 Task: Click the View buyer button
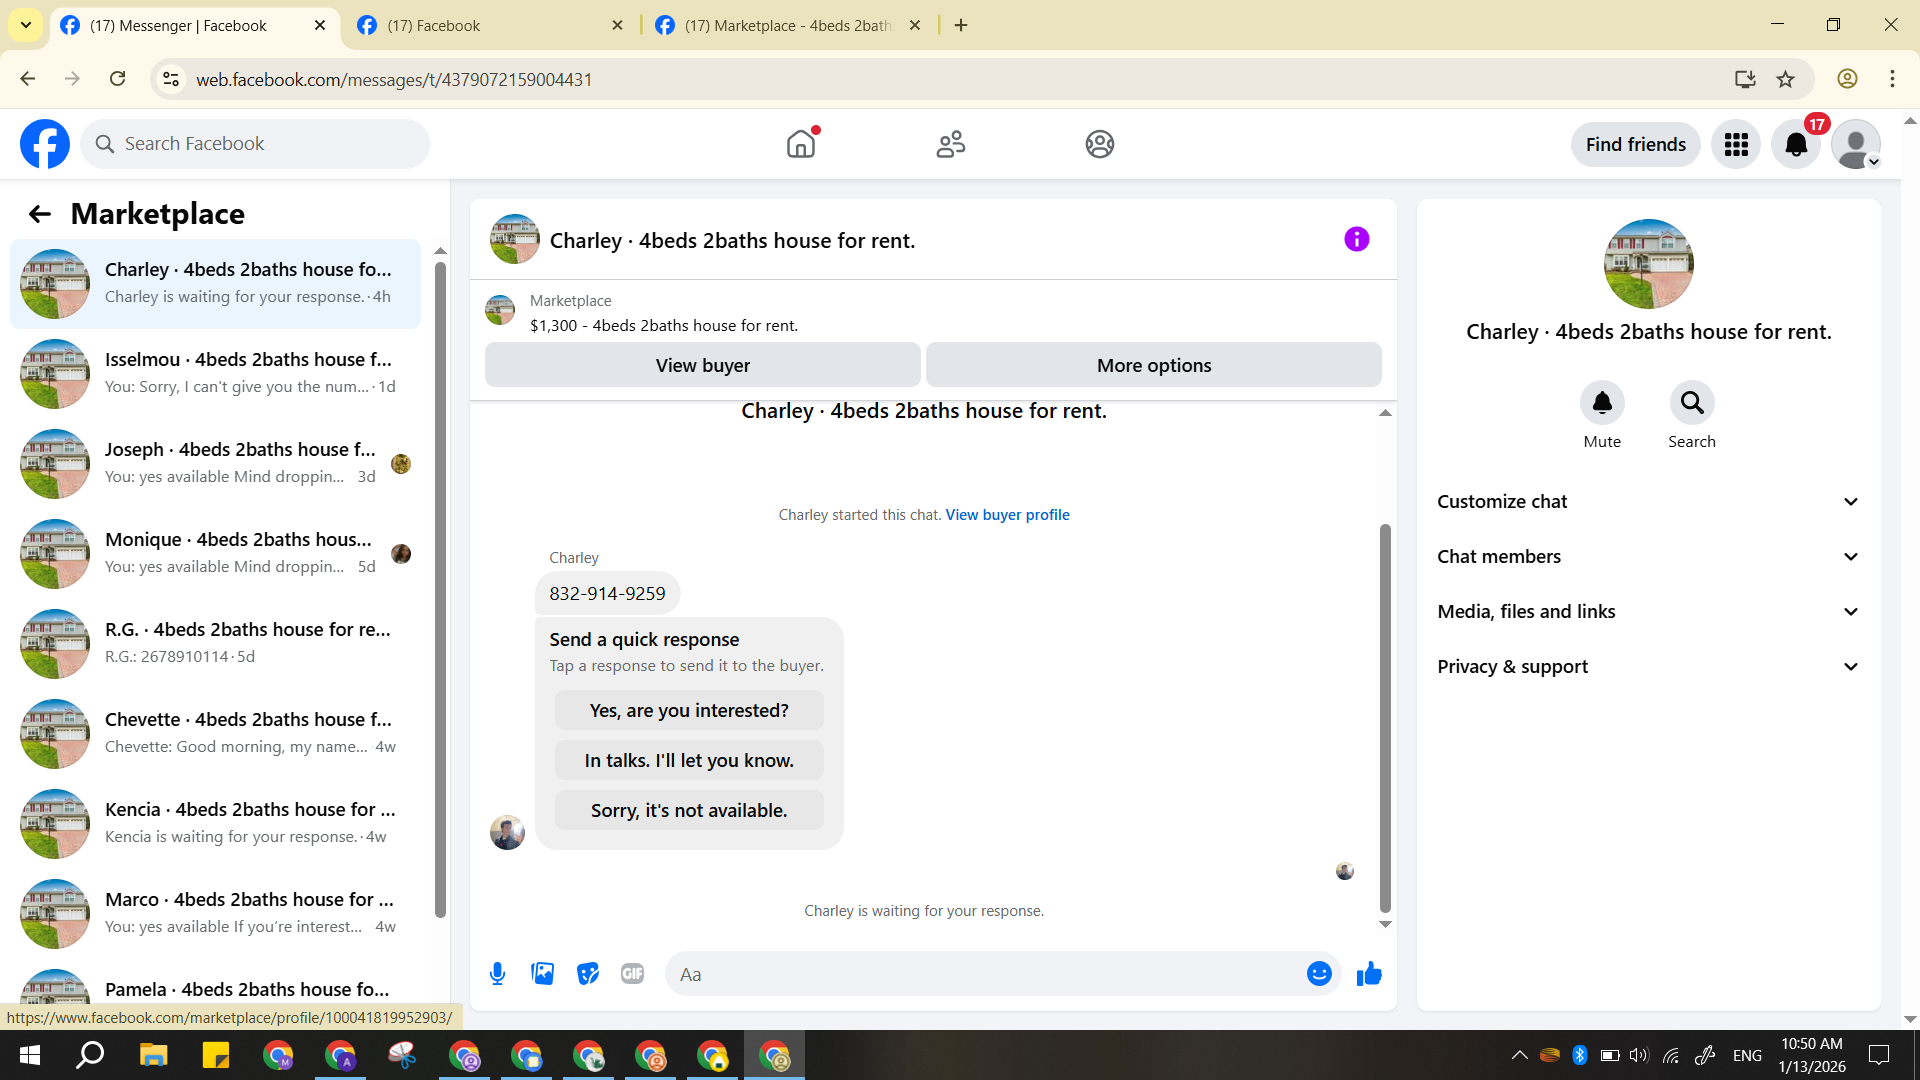click(702, 365)
